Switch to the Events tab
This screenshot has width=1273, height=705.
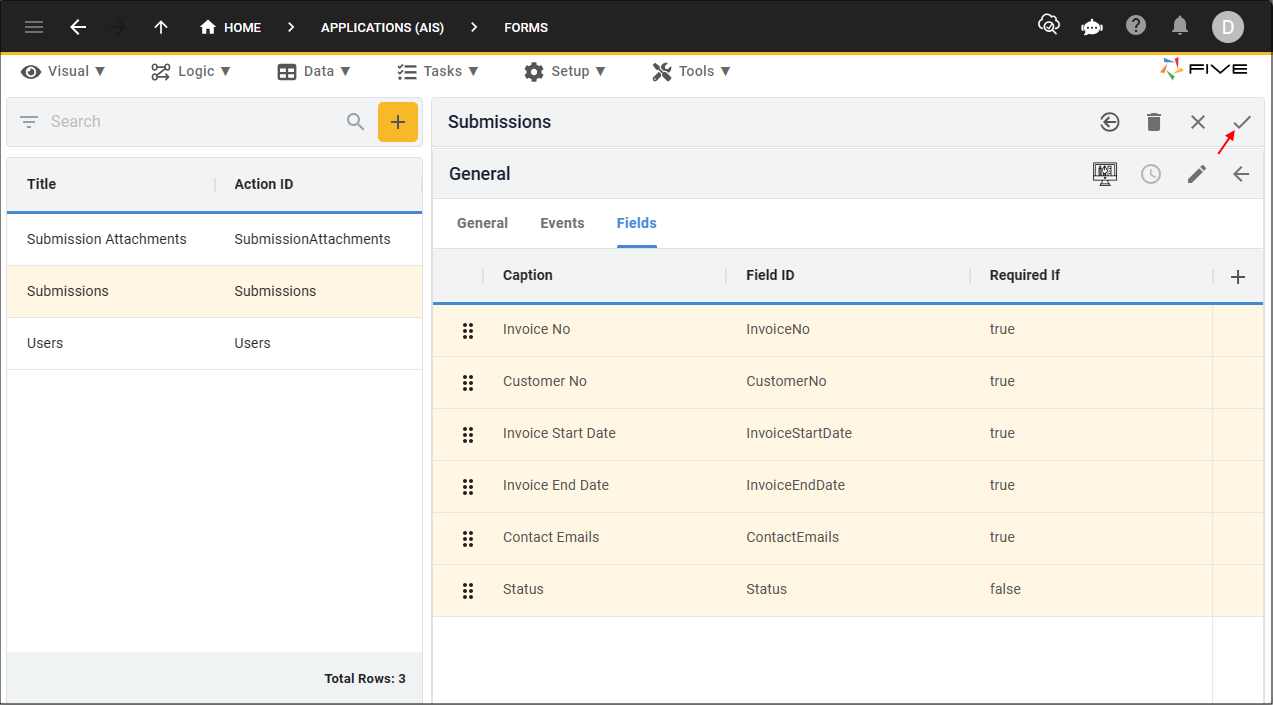click(x=562, y=223)
